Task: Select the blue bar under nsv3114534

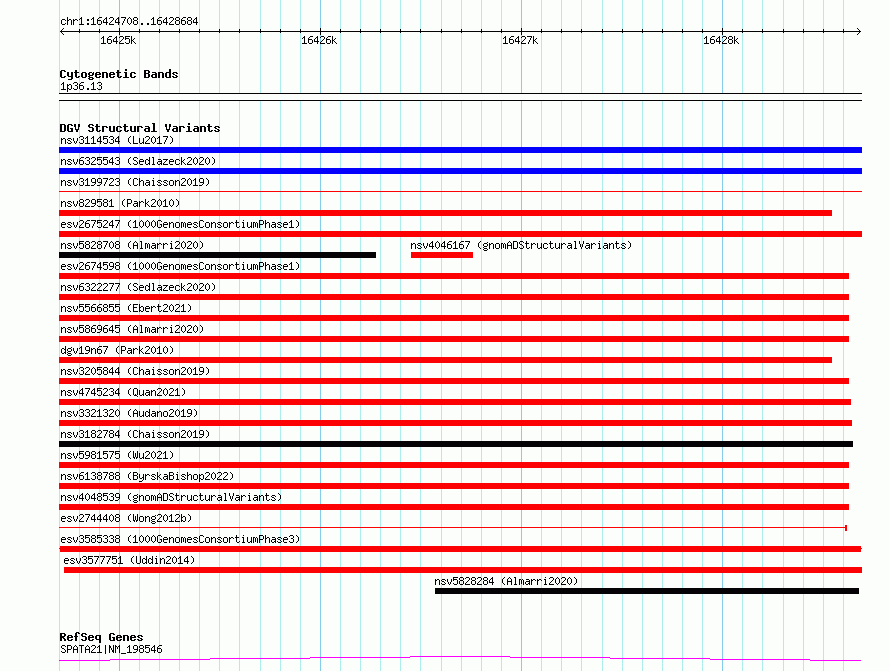Action: tap(460, 150)
